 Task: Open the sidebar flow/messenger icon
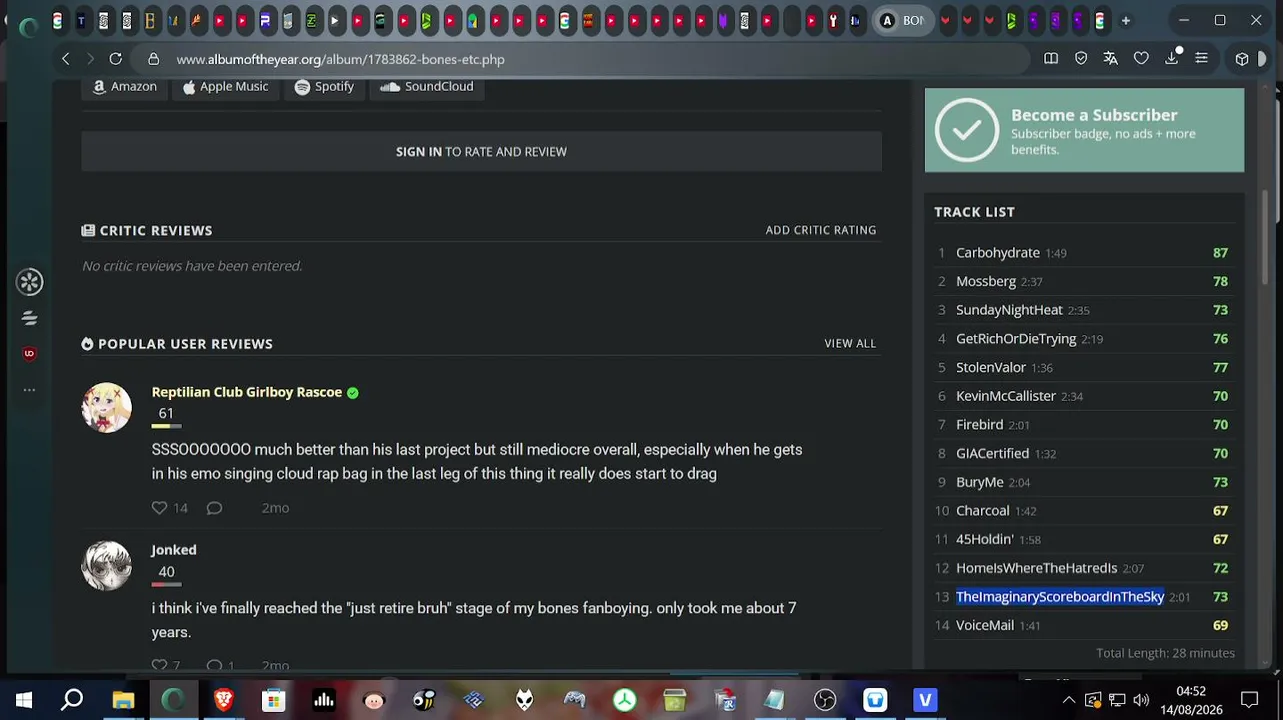click(x=30, y=318)
